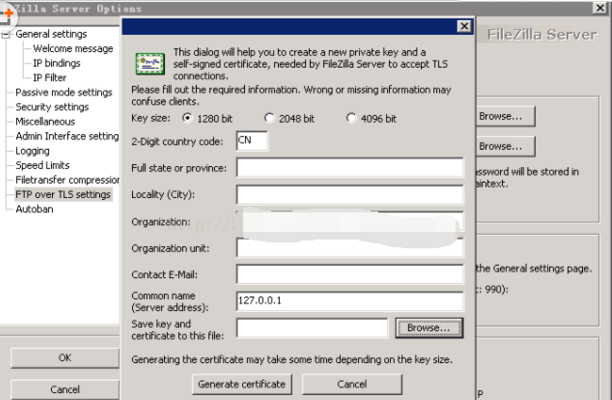612x400 pixels.
Task: Open the Autoban settings page
Action: pyautogui.click(x=34, y=209)
